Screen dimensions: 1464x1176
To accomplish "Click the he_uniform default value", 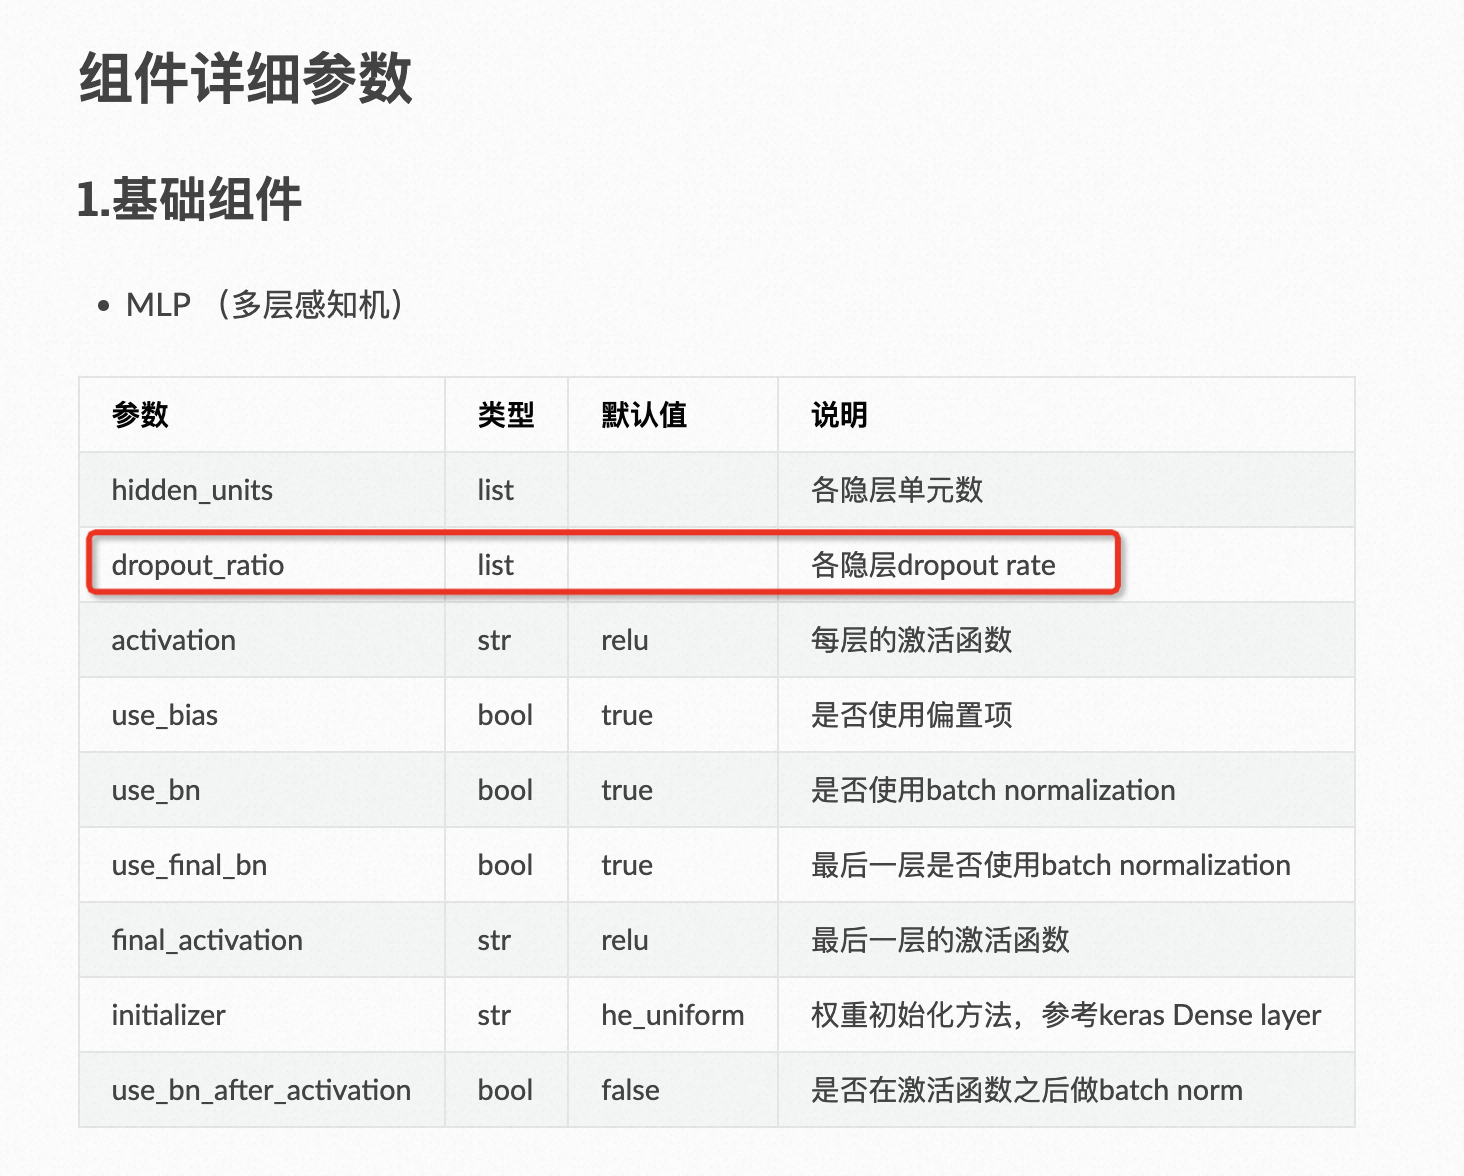I will 672,1015.
